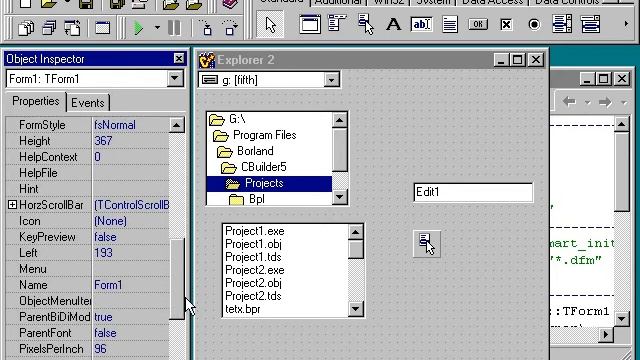Click the back arrow in code editor

pyautogui.click(x=569, y=102)
